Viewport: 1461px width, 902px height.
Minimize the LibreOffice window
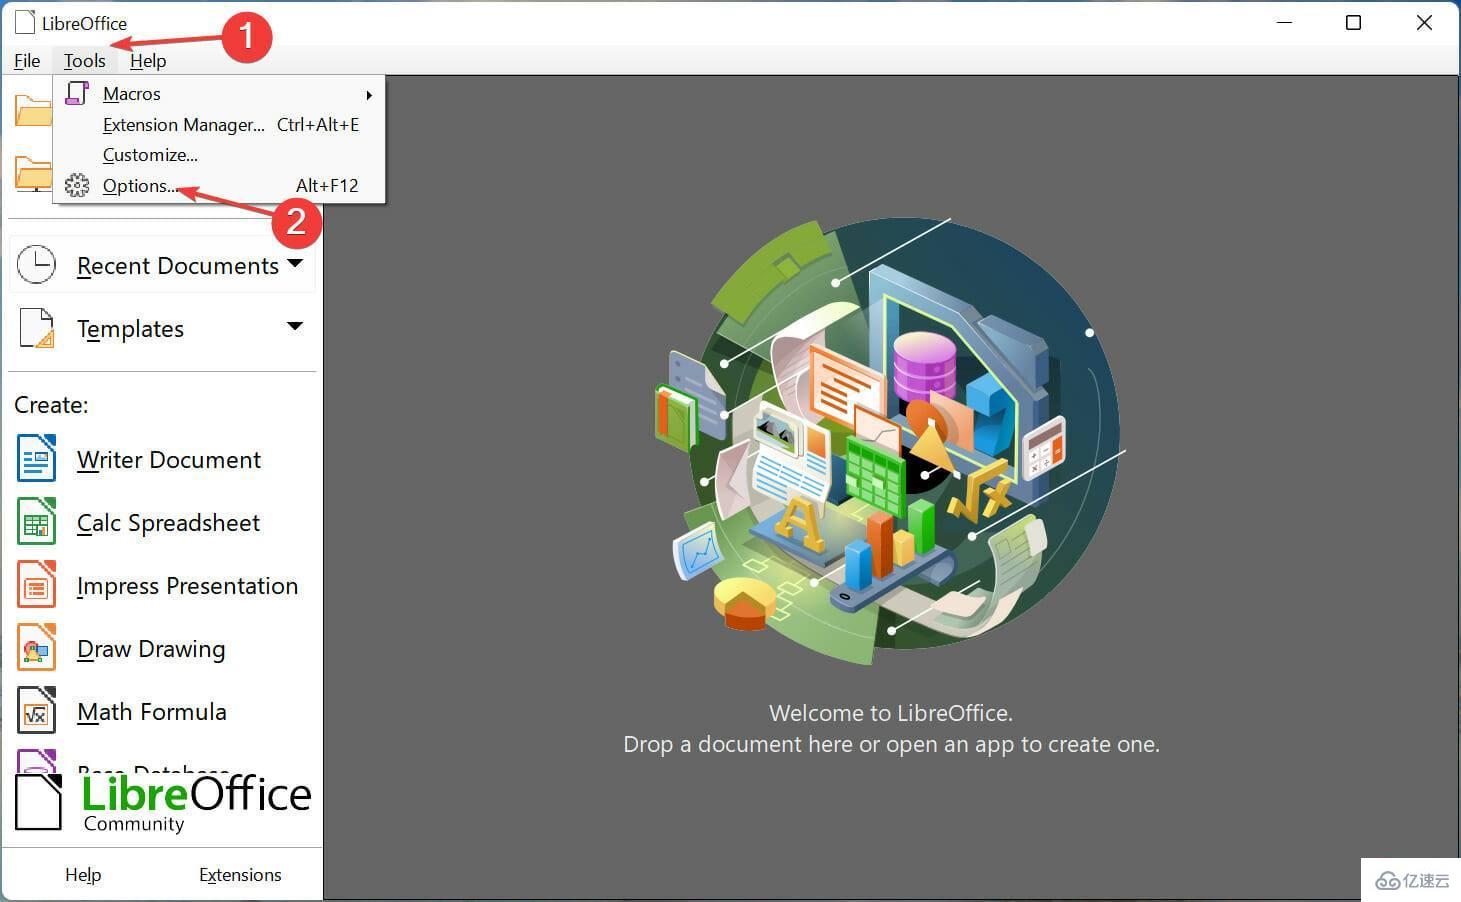click(1284, 23)
